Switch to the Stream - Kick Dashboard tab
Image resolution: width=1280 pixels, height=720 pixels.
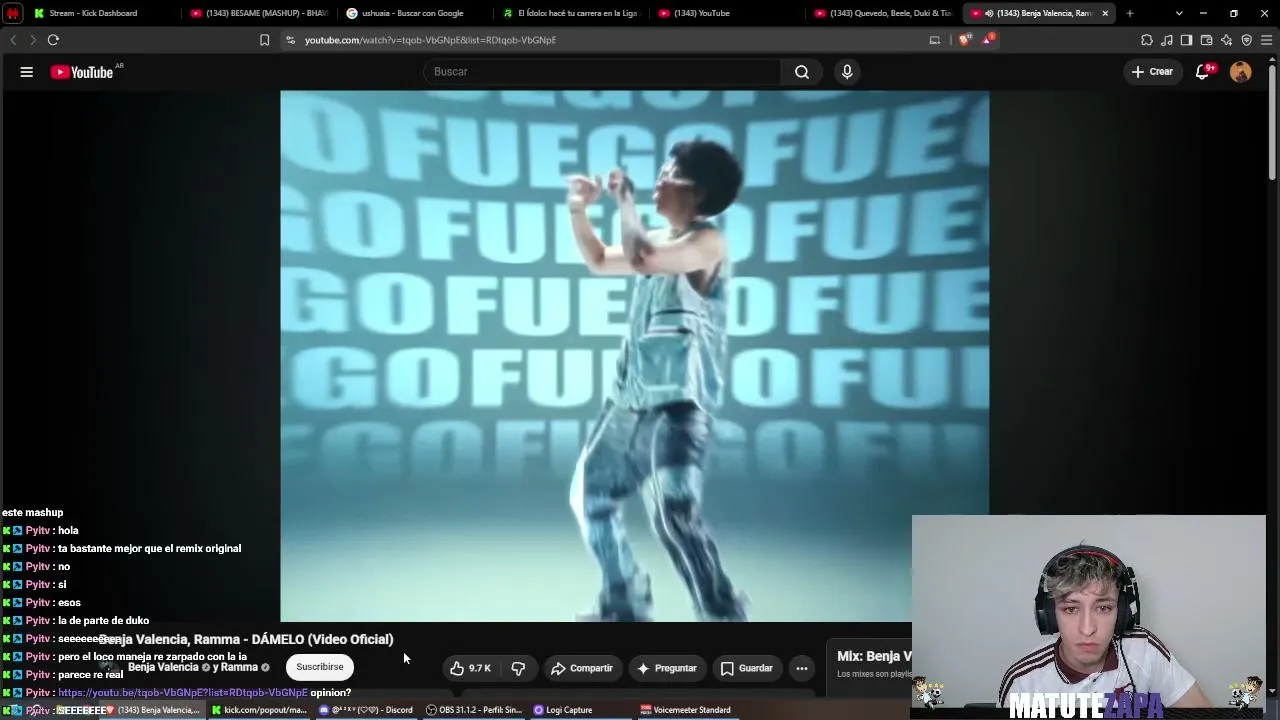coord(103,13)
